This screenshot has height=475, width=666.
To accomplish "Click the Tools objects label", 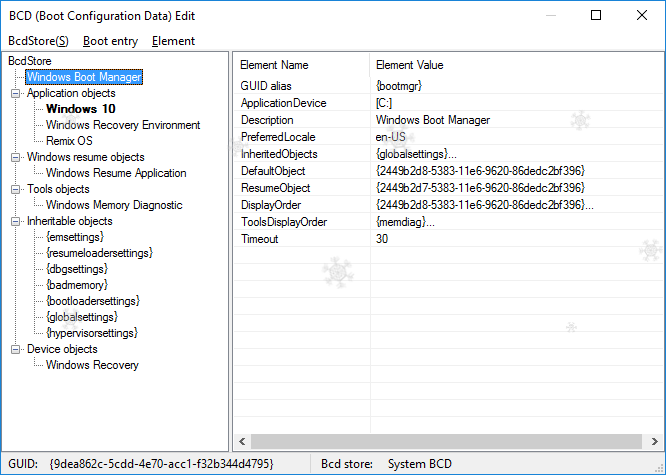I will 58,189.
